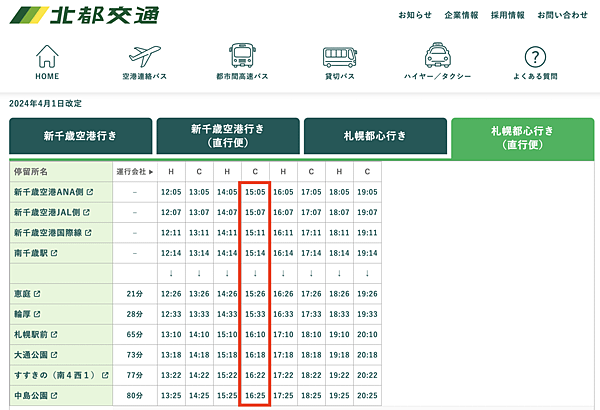Open external link icon beside 恵庭
600x410 pixels.
pos(37,294)
